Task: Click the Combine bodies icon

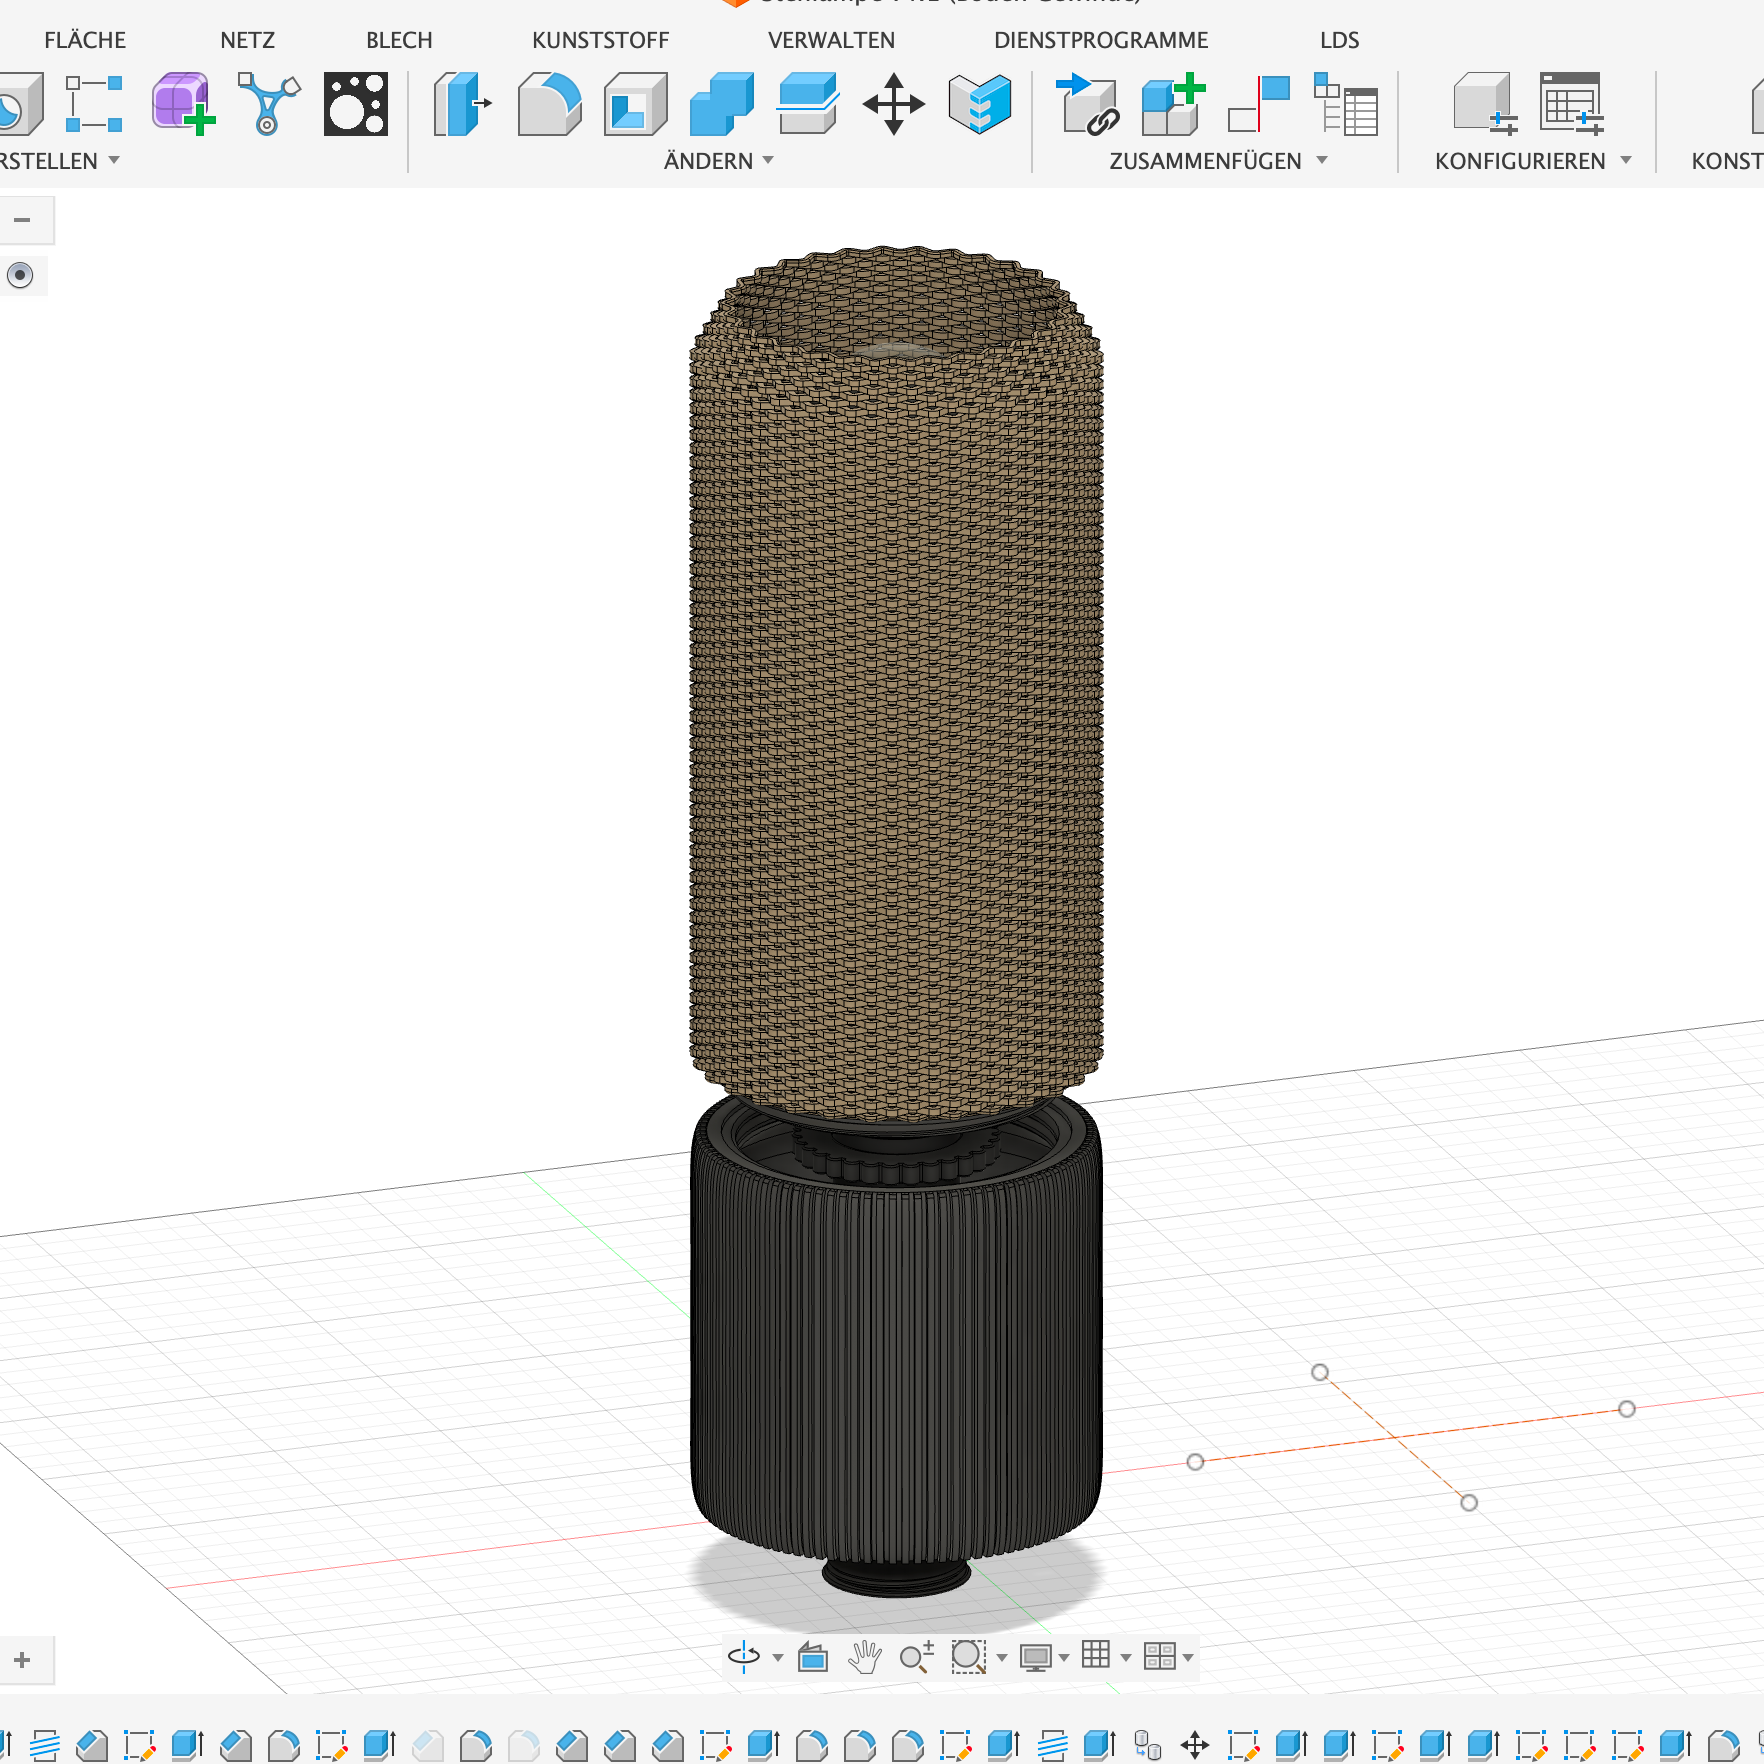Action: pyautogui.click(x=721, y=104)
